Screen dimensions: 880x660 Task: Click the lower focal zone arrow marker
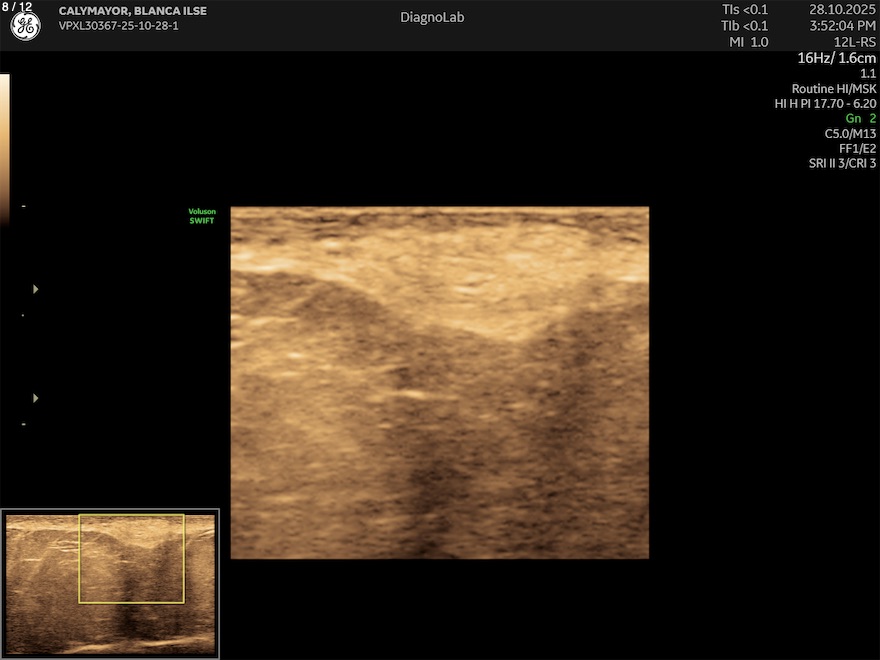pos(36,398)
